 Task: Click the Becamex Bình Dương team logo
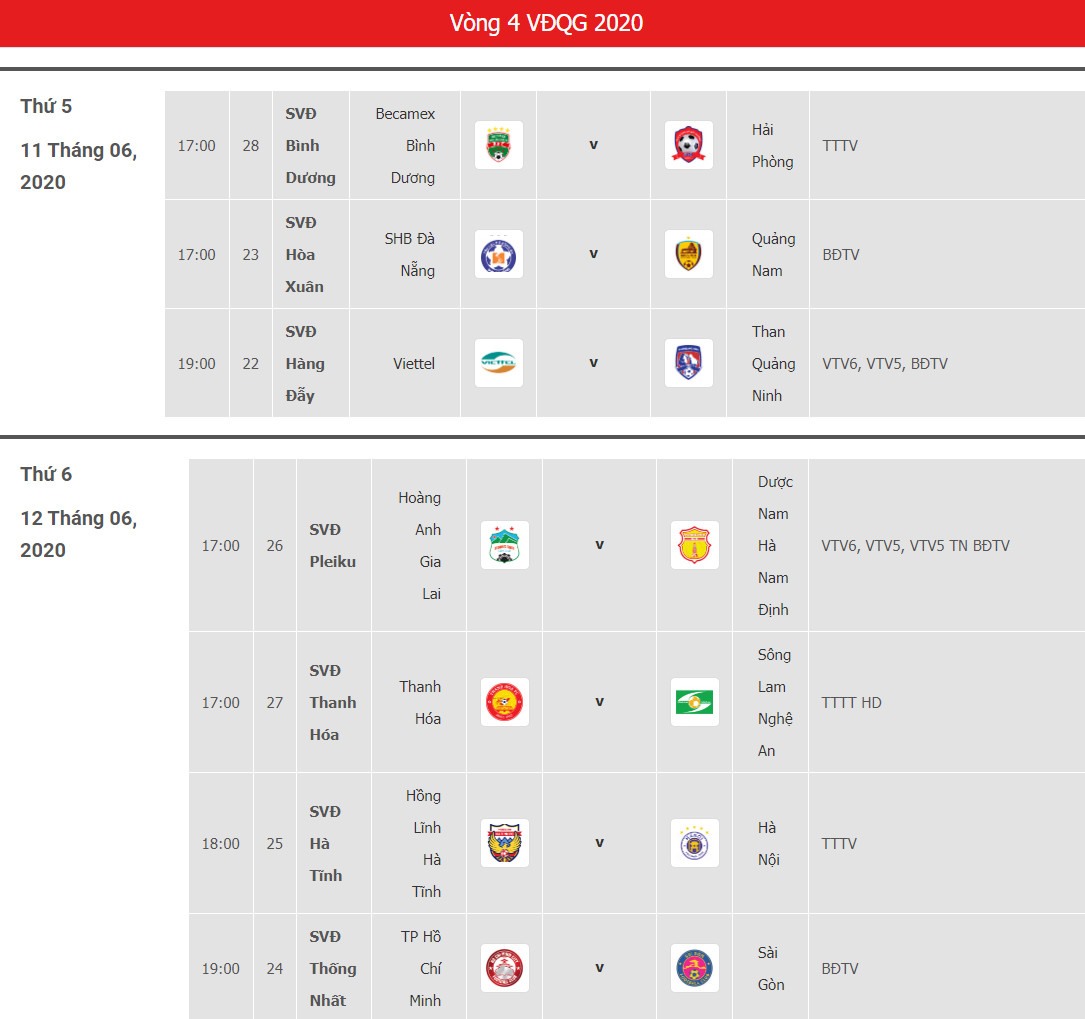(498, 145)
